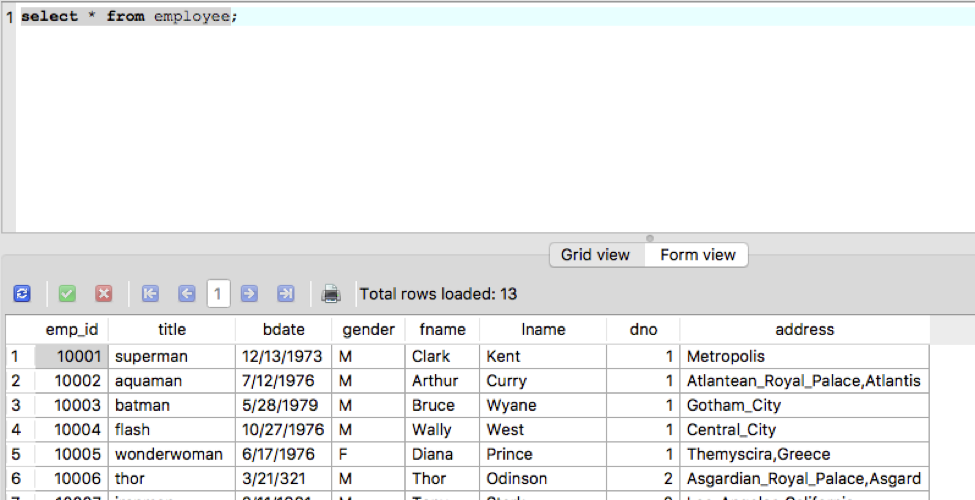Screen dimensions: 975x500
Task: Select birthdate cell 3/21/321
Action: click(284, 478)
